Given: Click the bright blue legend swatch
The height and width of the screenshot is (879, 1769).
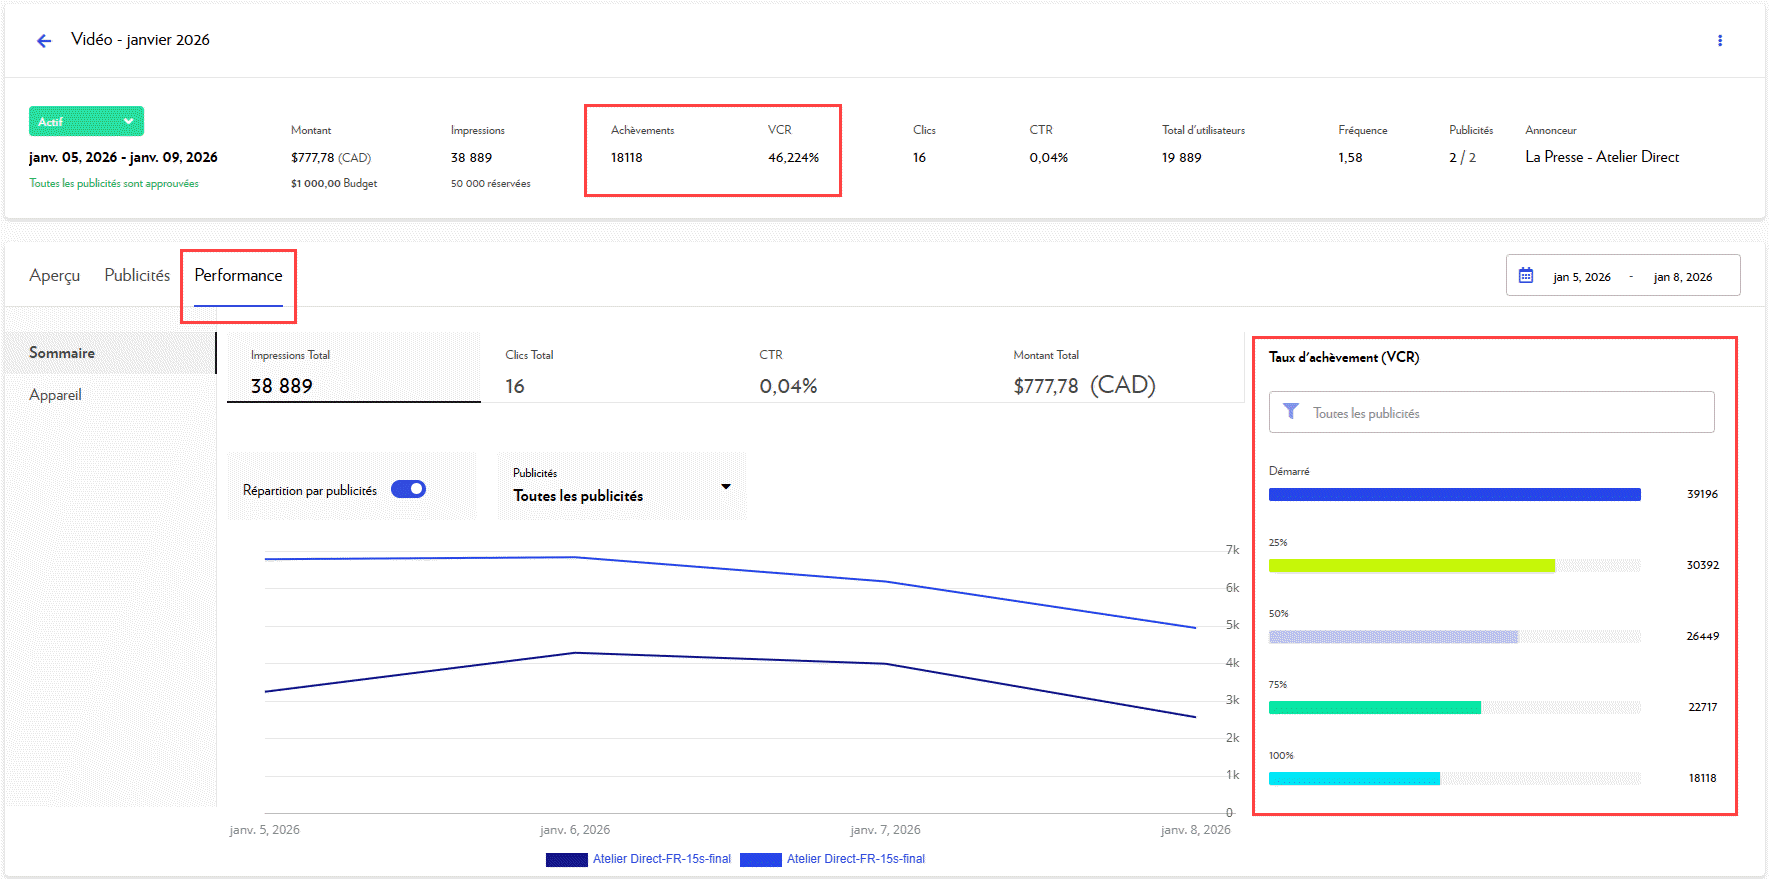Looking at the screenshot, I should point(760,859).
